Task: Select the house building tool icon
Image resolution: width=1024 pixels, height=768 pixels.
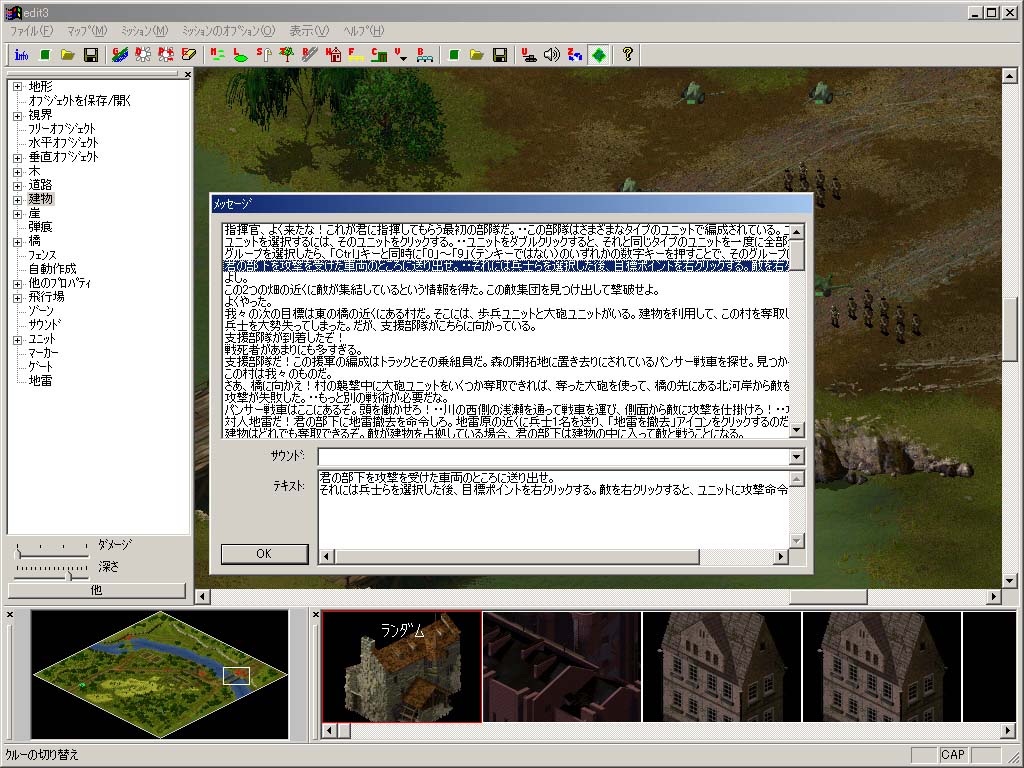Action: (333, 54)
